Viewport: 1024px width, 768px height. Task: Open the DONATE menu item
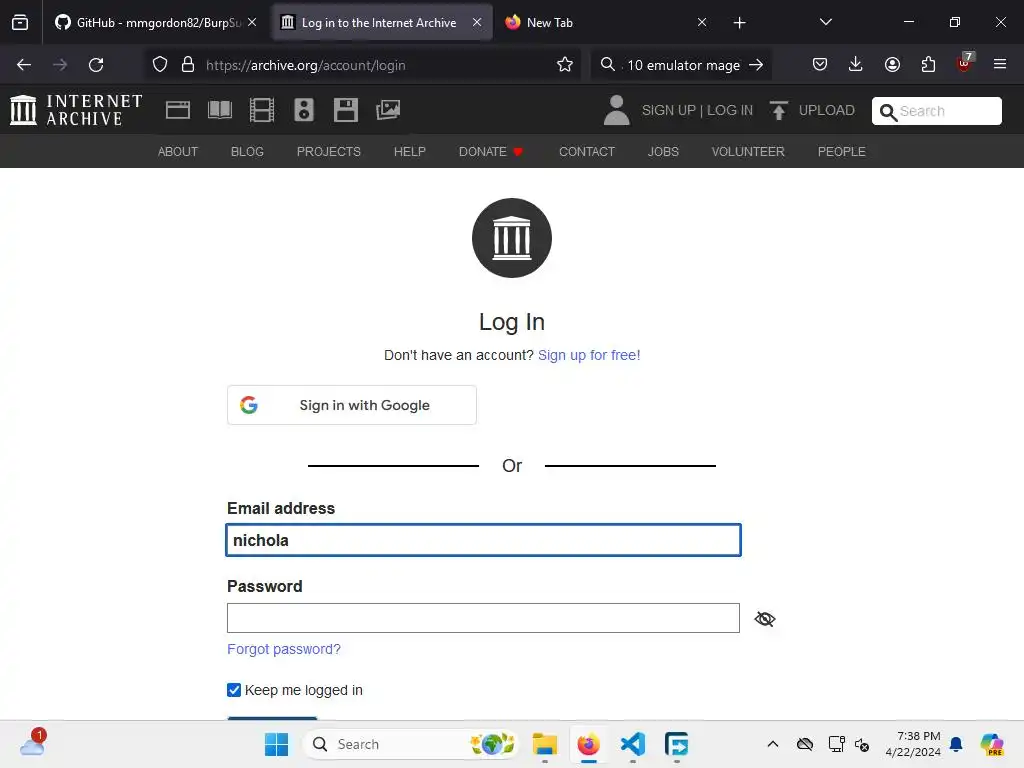click(x=490, y=152)
